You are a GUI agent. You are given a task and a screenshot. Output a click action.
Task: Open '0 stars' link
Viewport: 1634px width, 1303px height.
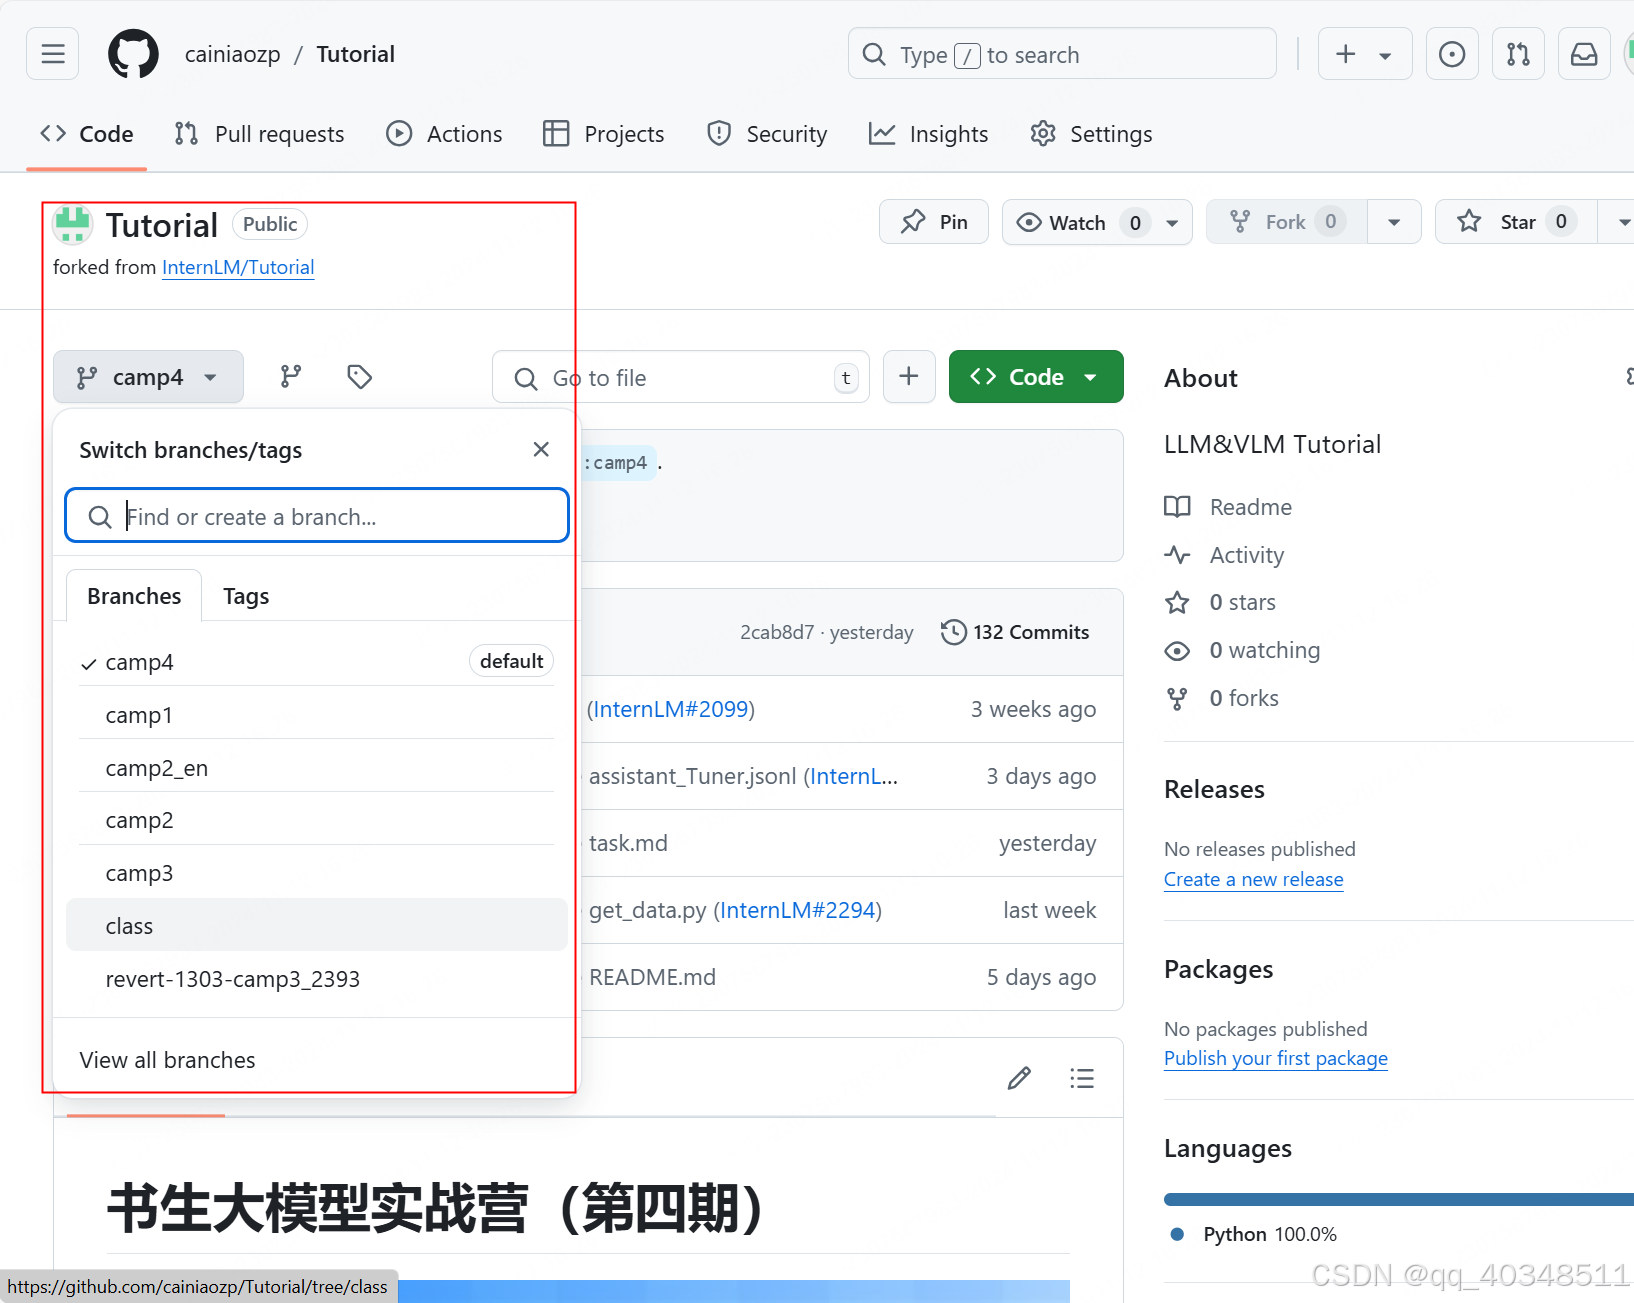tap(1220, 602)
